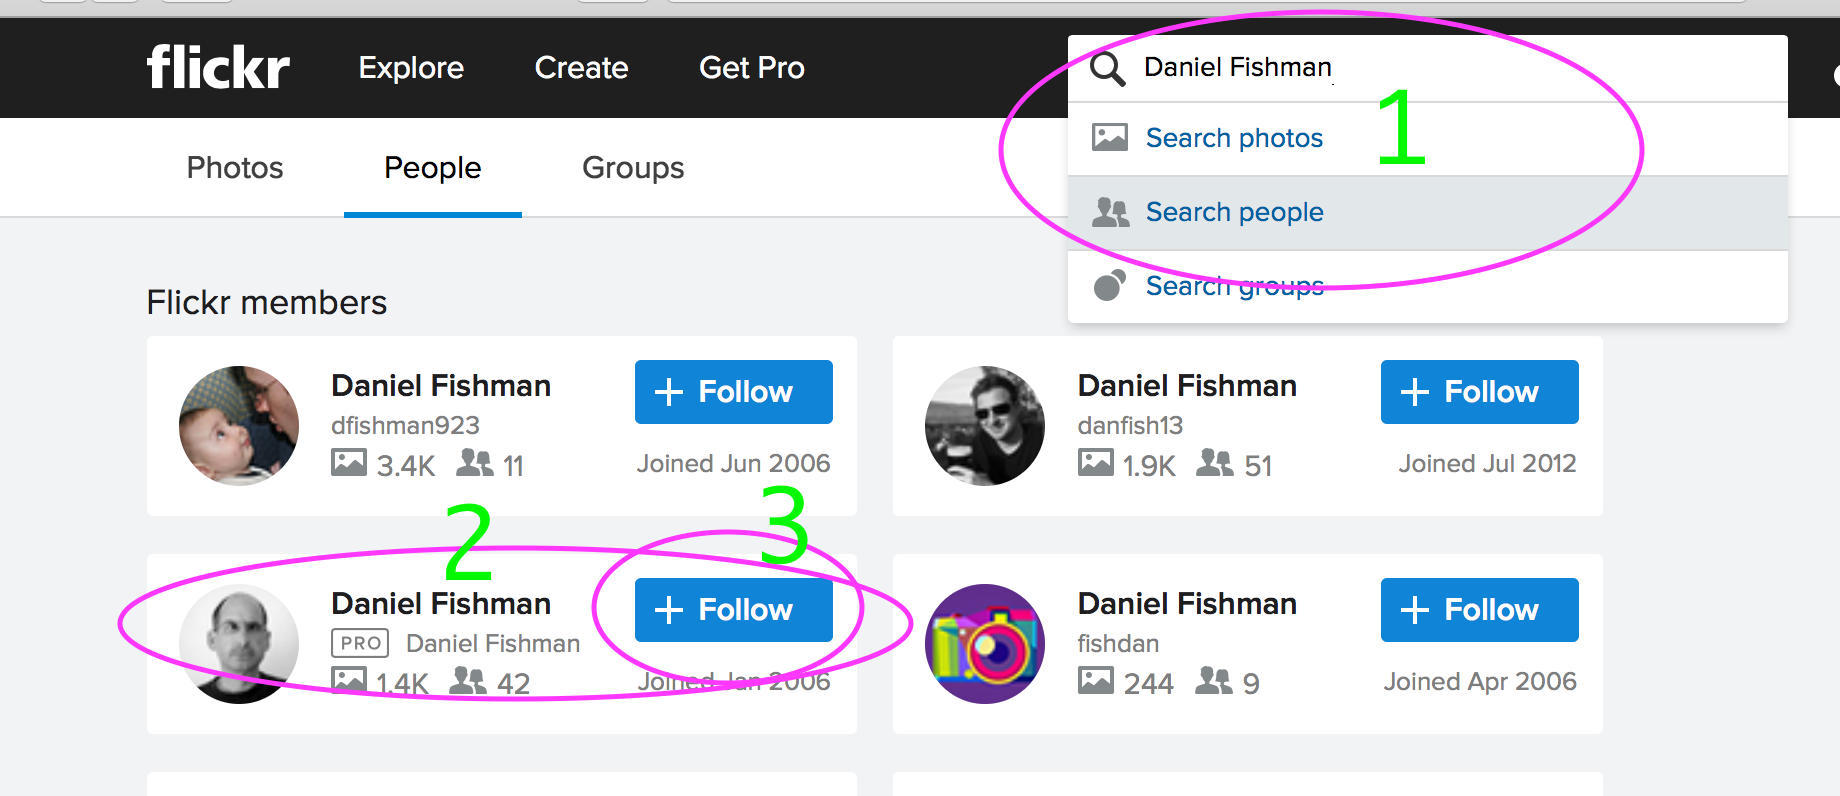Open the Explore menu
Image resolution: width=1840 pixels, height=796 pixels.
[x=411, y=67]
